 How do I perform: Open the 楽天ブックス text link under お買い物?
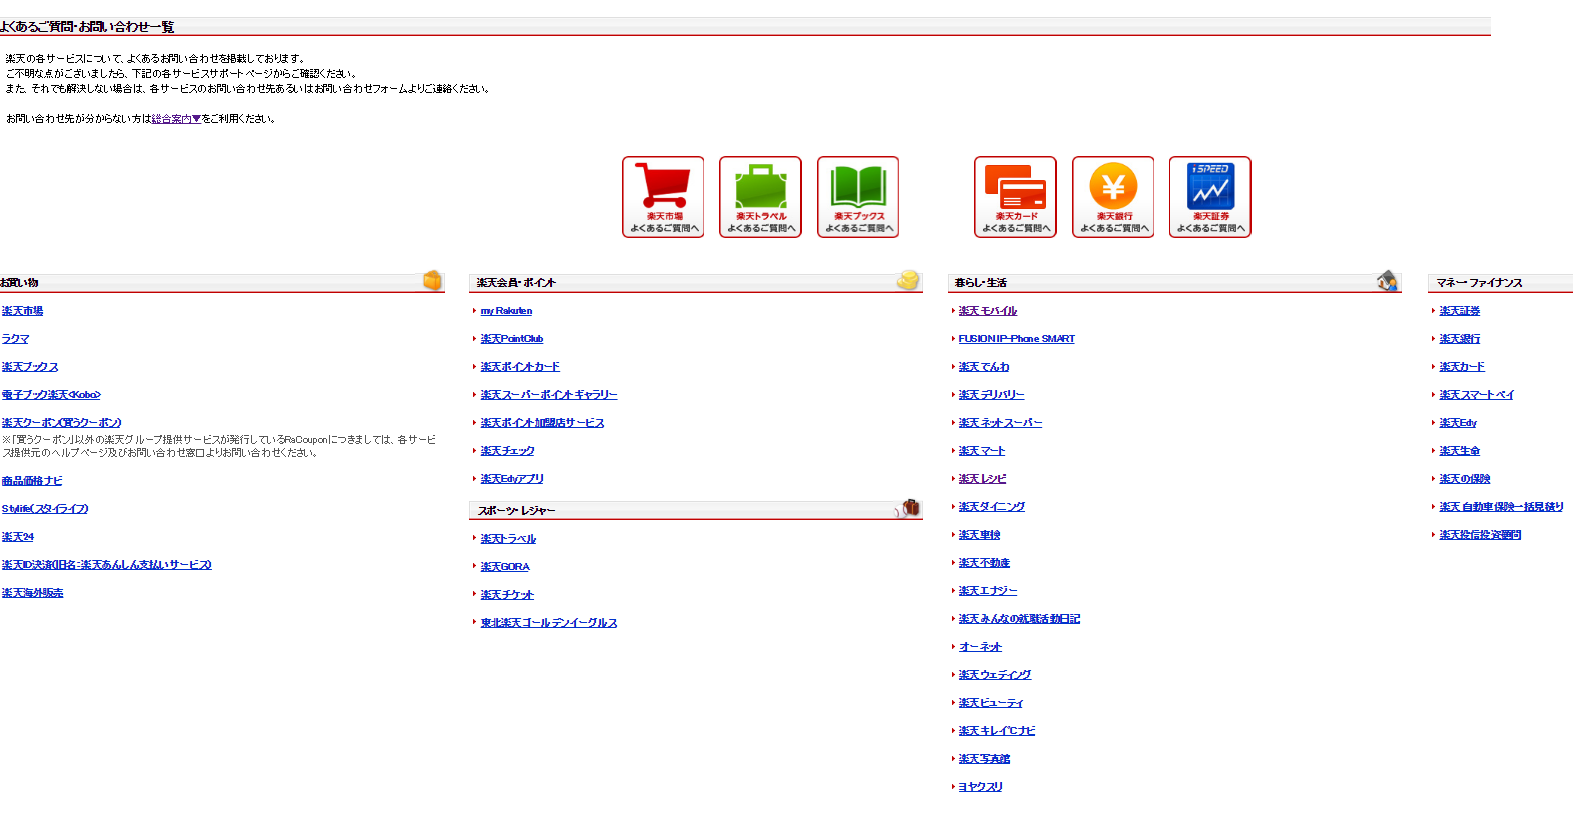click(x=30, y=367)
